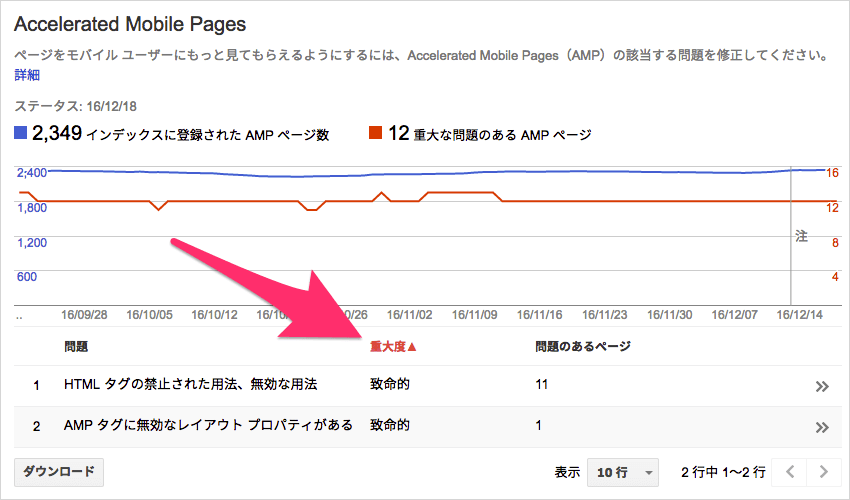Open the 10 行 rows dropdown
This screenshot has width=850, height=500.
coord(623,472)
